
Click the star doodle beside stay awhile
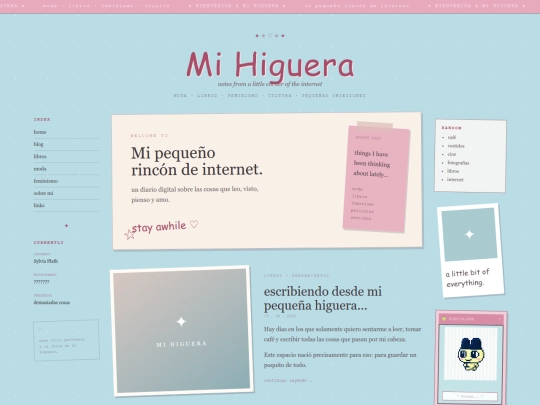[129, 235]
